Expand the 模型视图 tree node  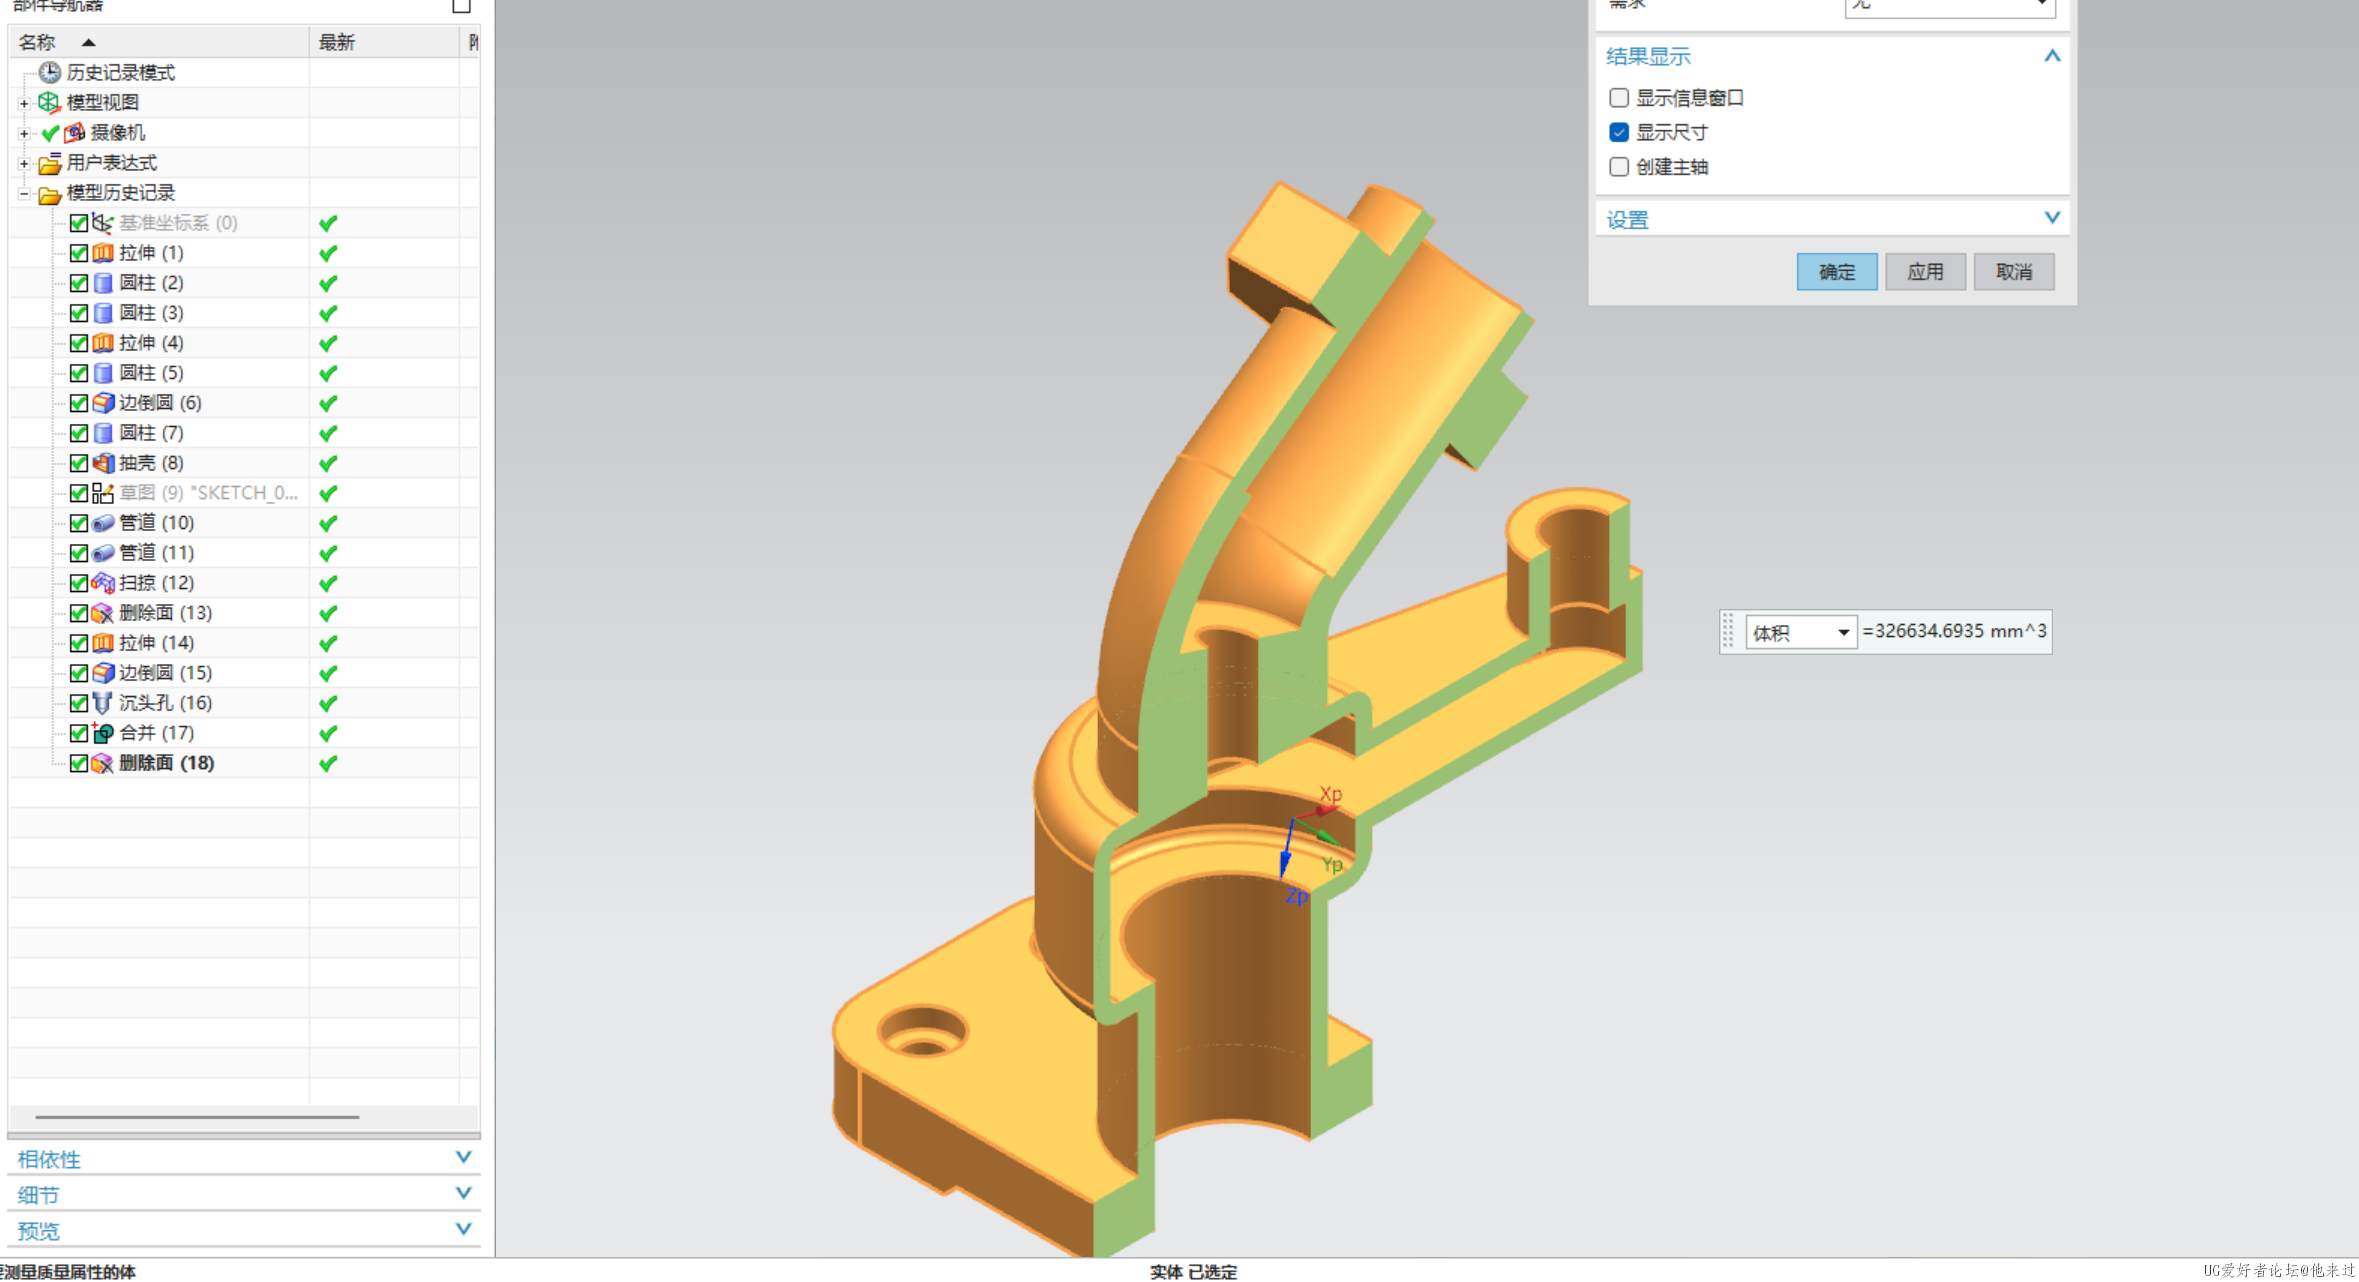click(x=24, y=102)
